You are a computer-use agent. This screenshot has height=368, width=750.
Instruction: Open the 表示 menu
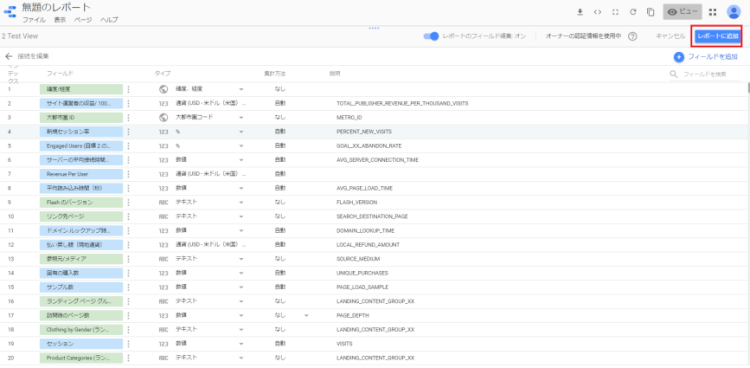(60, 20)
